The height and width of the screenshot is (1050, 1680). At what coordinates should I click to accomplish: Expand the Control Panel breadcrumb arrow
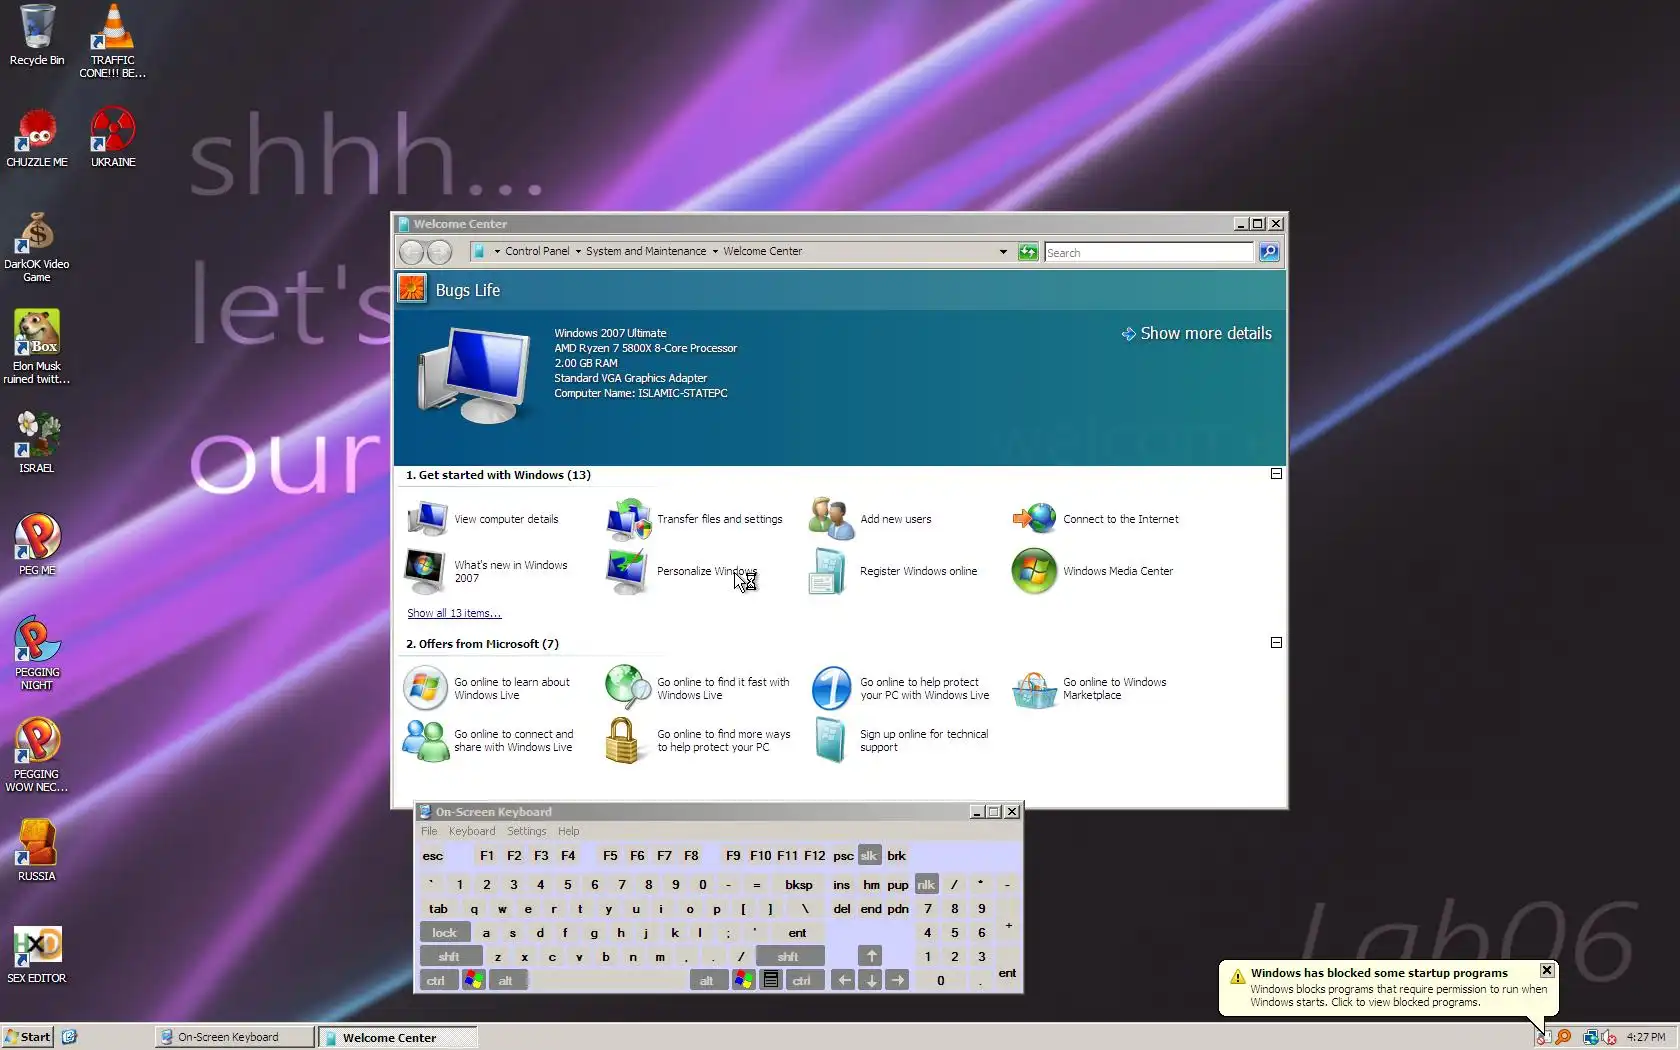tap(578, 252)
